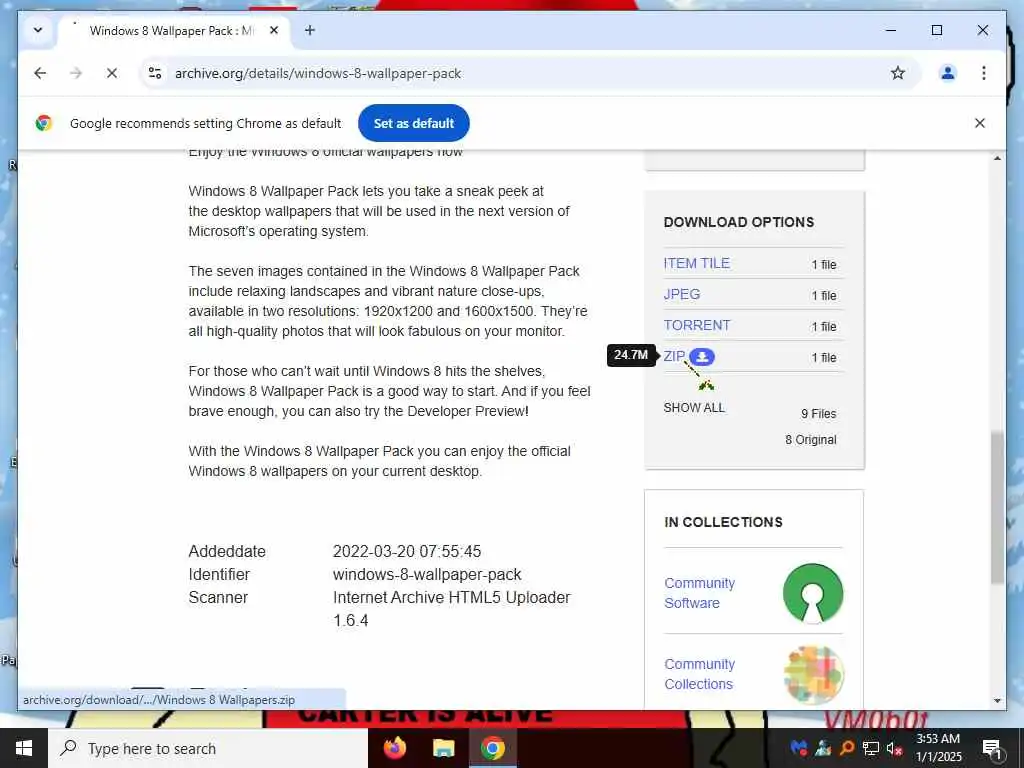
Task: Click the Identifier value windows-8-wallpaper-pack
Action: pos(427,575)
